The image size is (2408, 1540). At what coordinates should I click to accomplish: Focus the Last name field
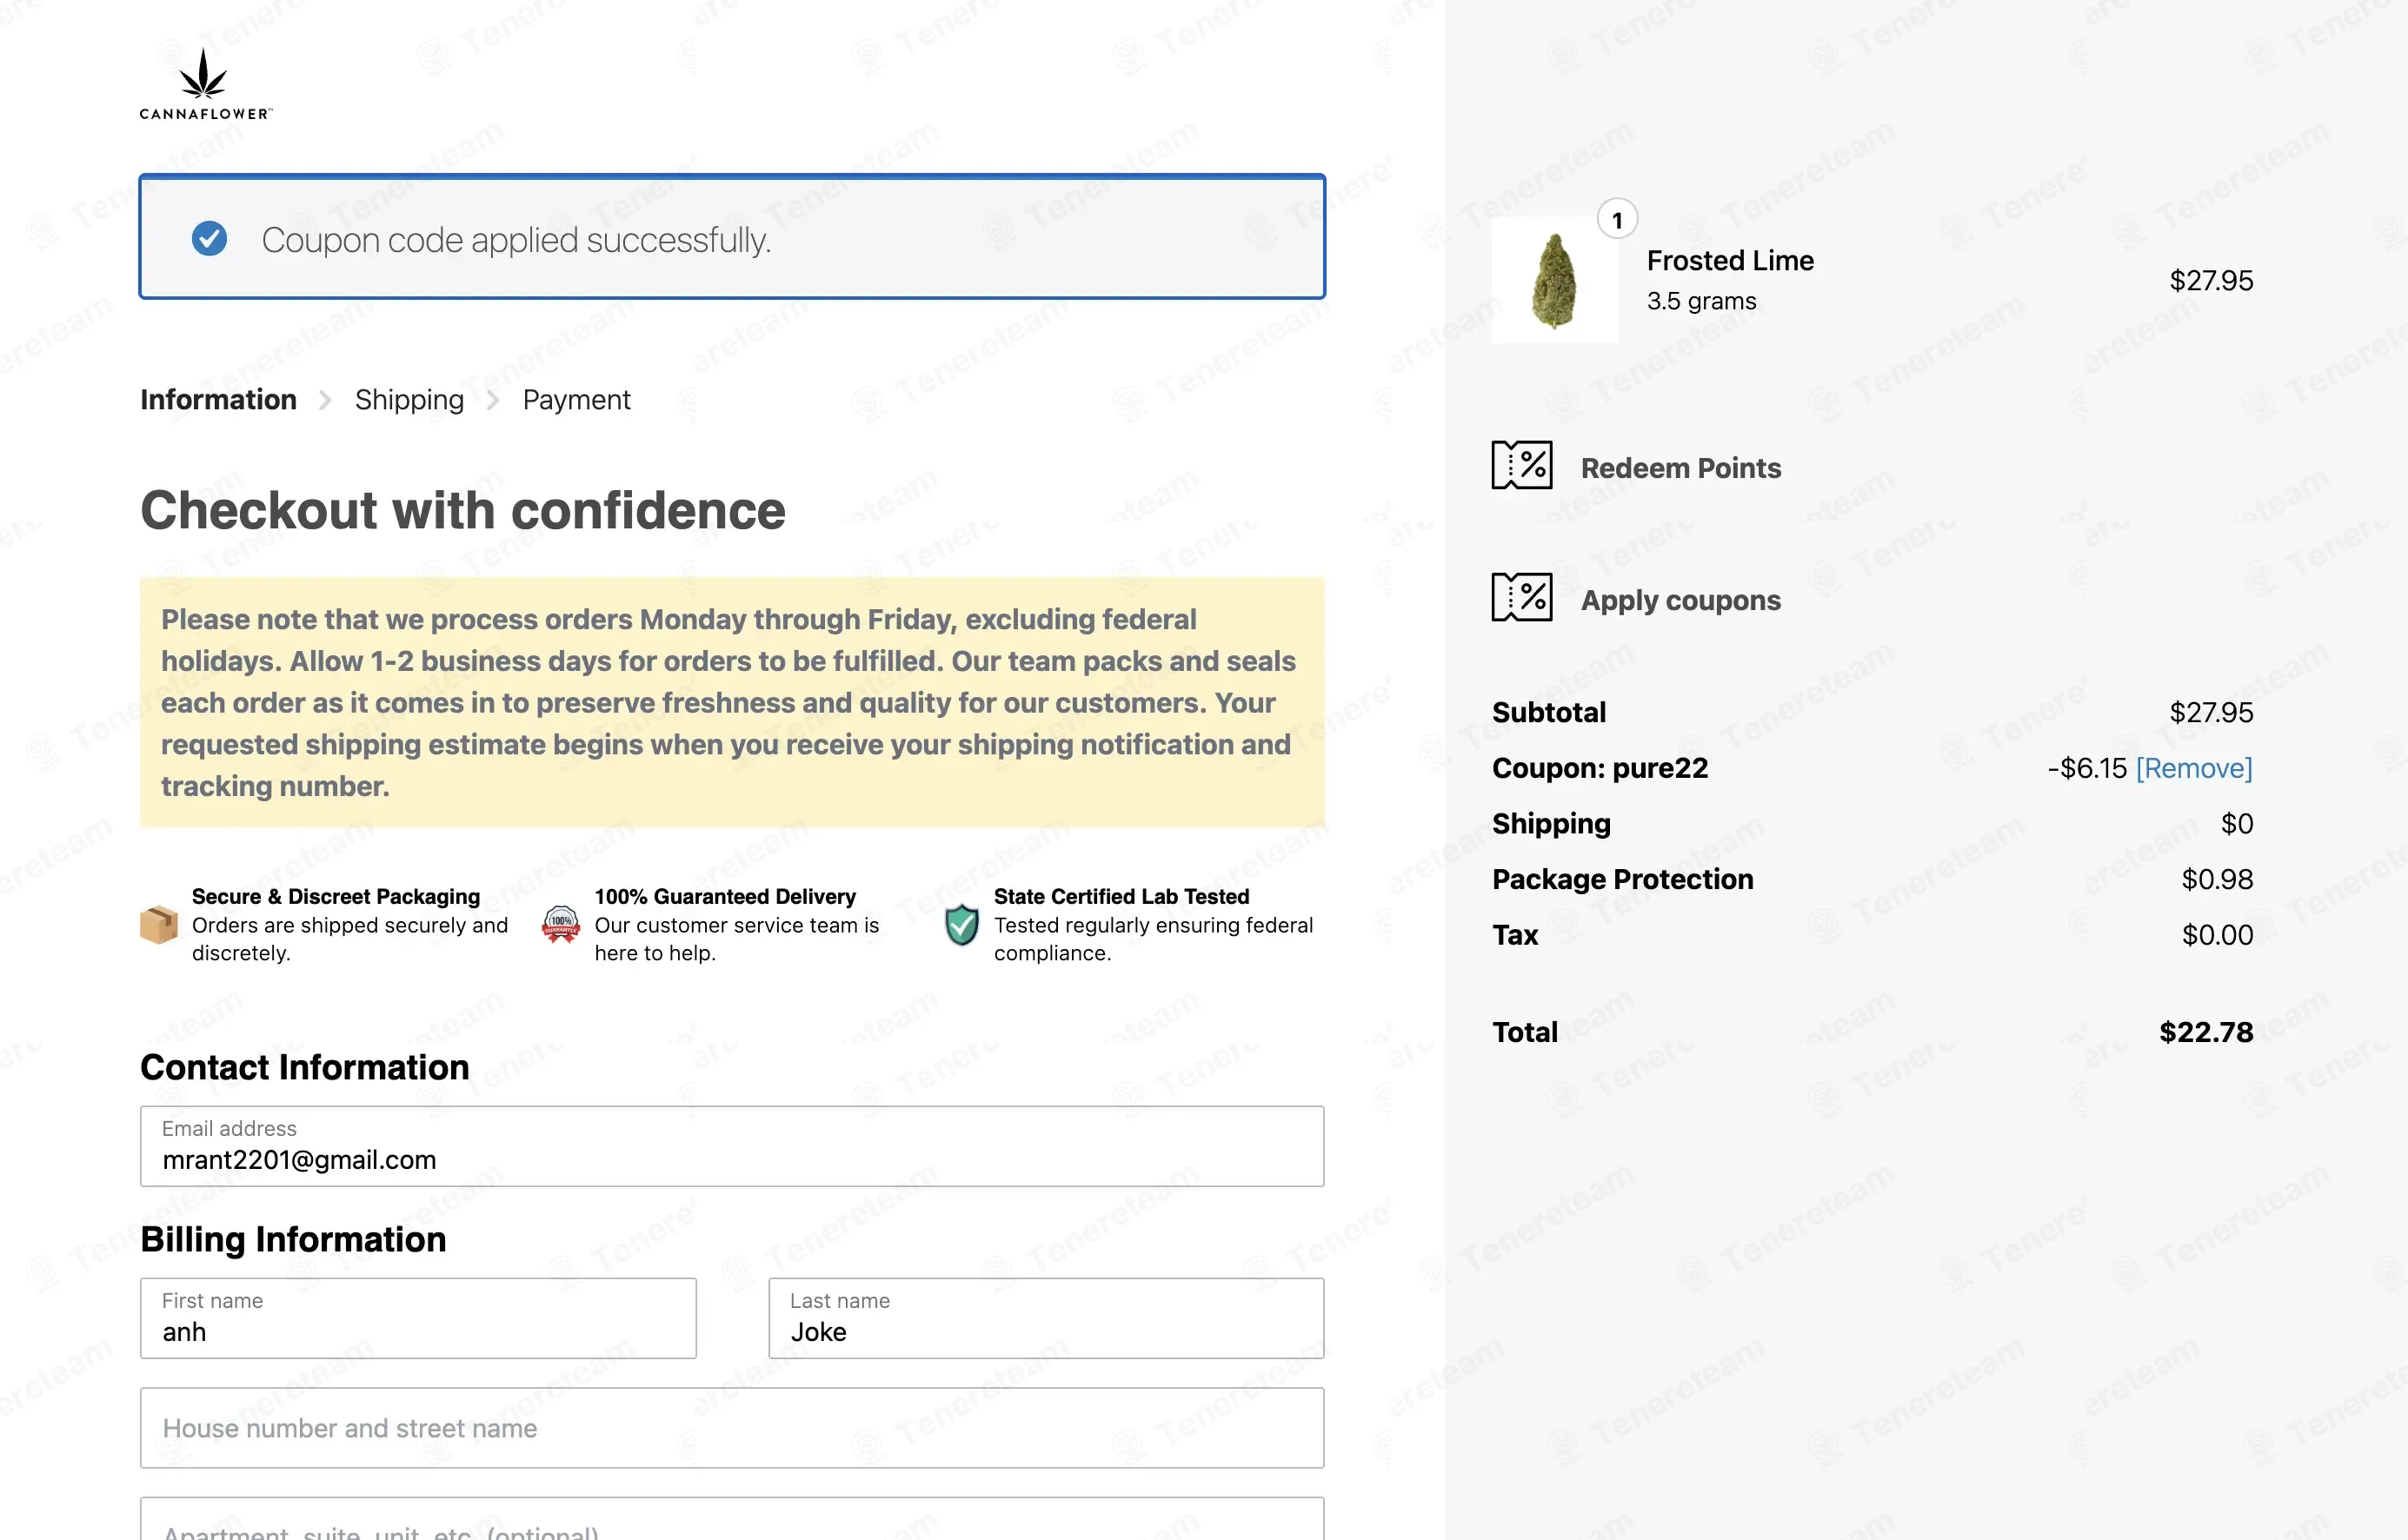click(x=1046, y=1318)
